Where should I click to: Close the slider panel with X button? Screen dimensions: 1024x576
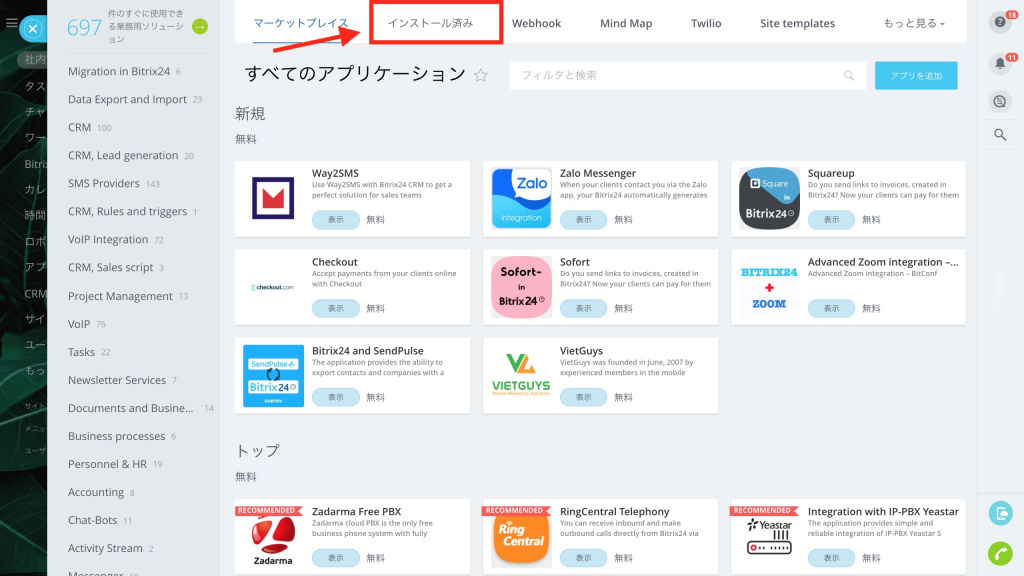33,29
